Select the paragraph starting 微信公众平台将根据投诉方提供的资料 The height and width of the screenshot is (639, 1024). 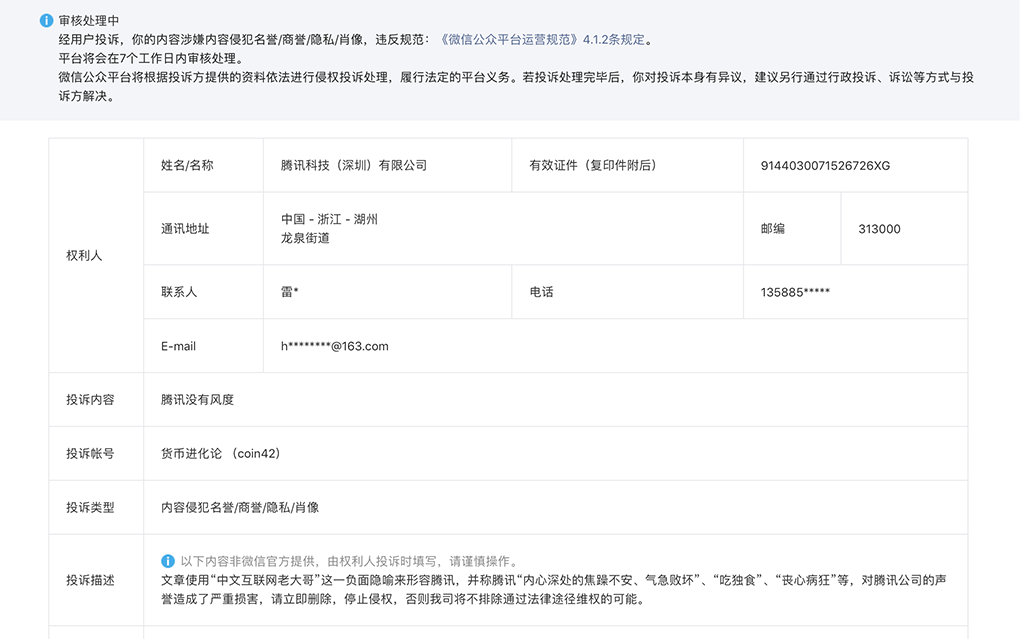pos(516,87)
